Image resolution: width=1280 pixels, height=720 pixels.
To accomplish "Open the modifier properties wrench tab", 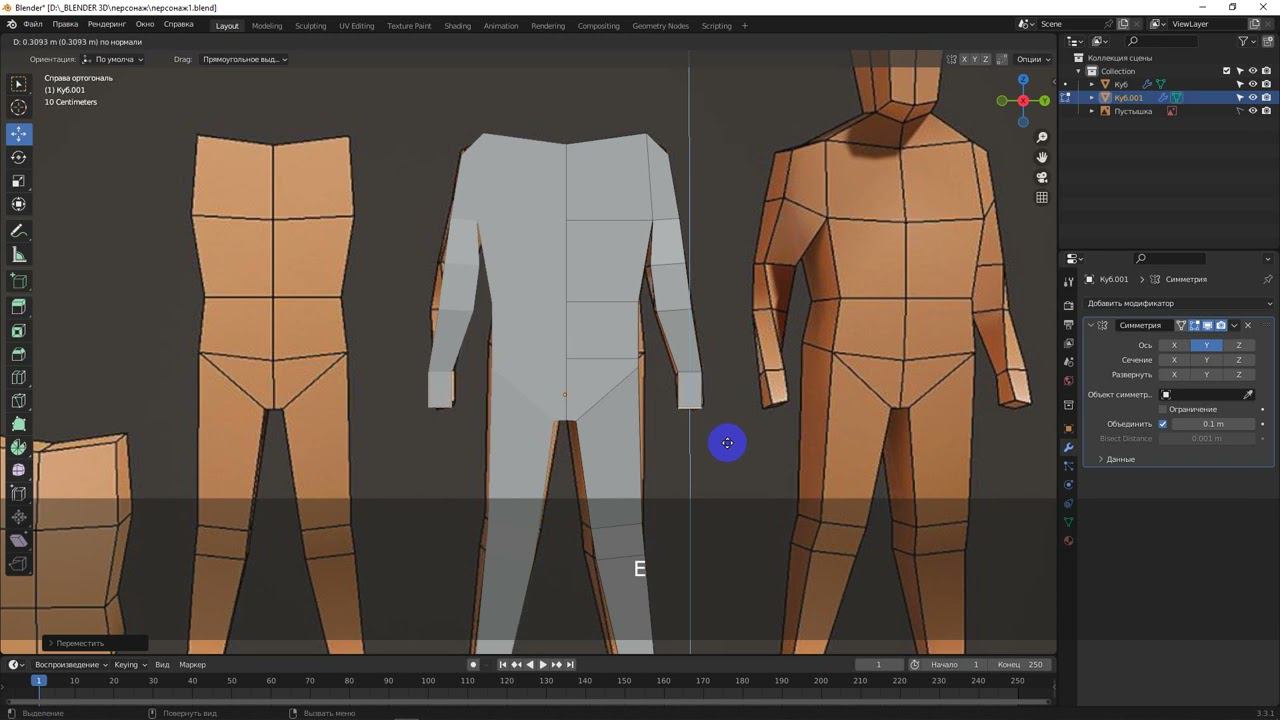I will [1069, 447].
